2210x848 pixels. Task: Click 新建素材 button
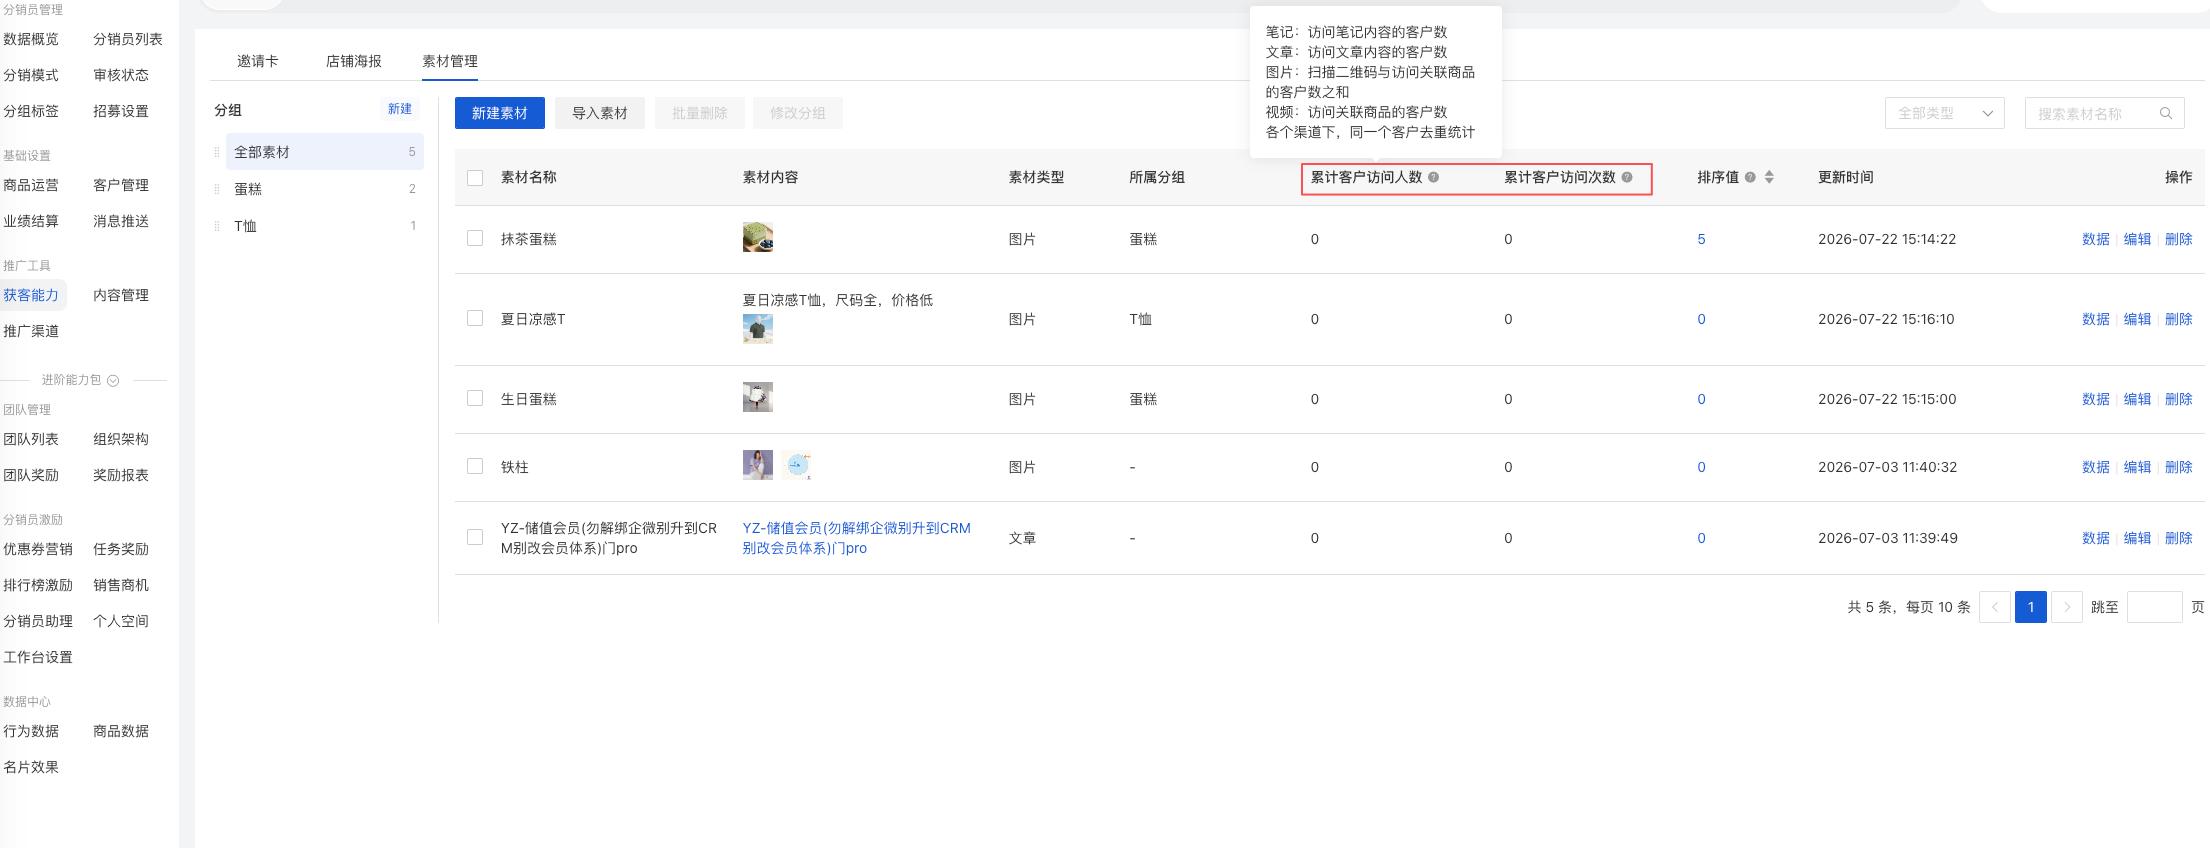click(499, 113)
